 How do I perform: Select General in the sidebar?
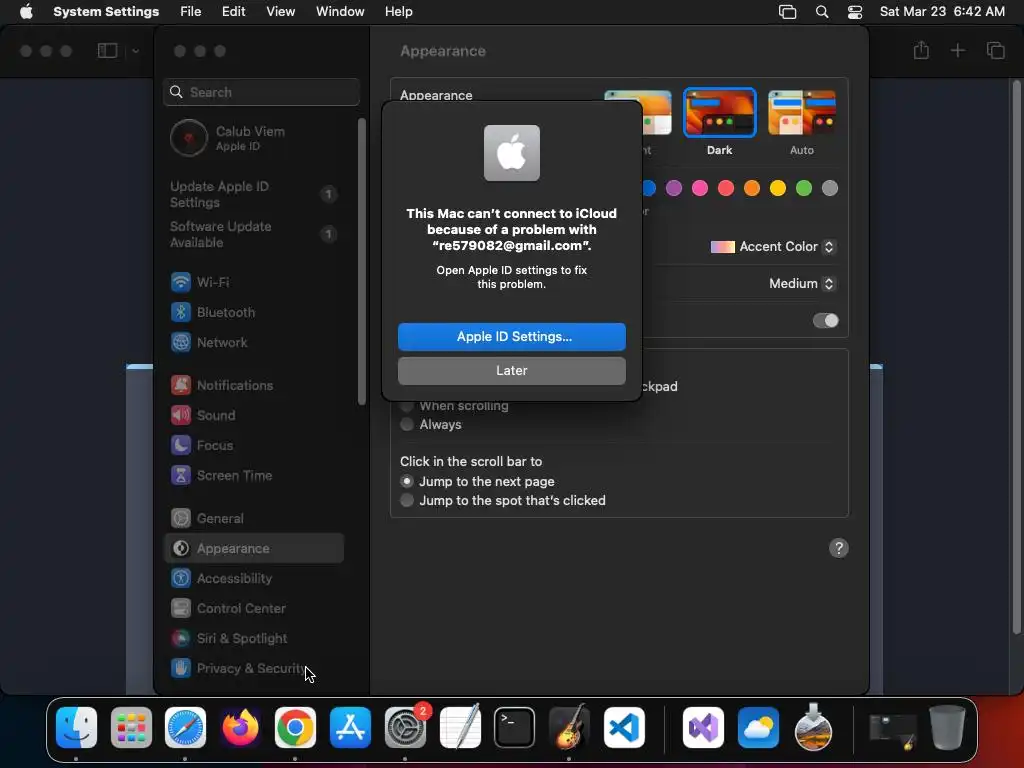(x=255, y=519)
